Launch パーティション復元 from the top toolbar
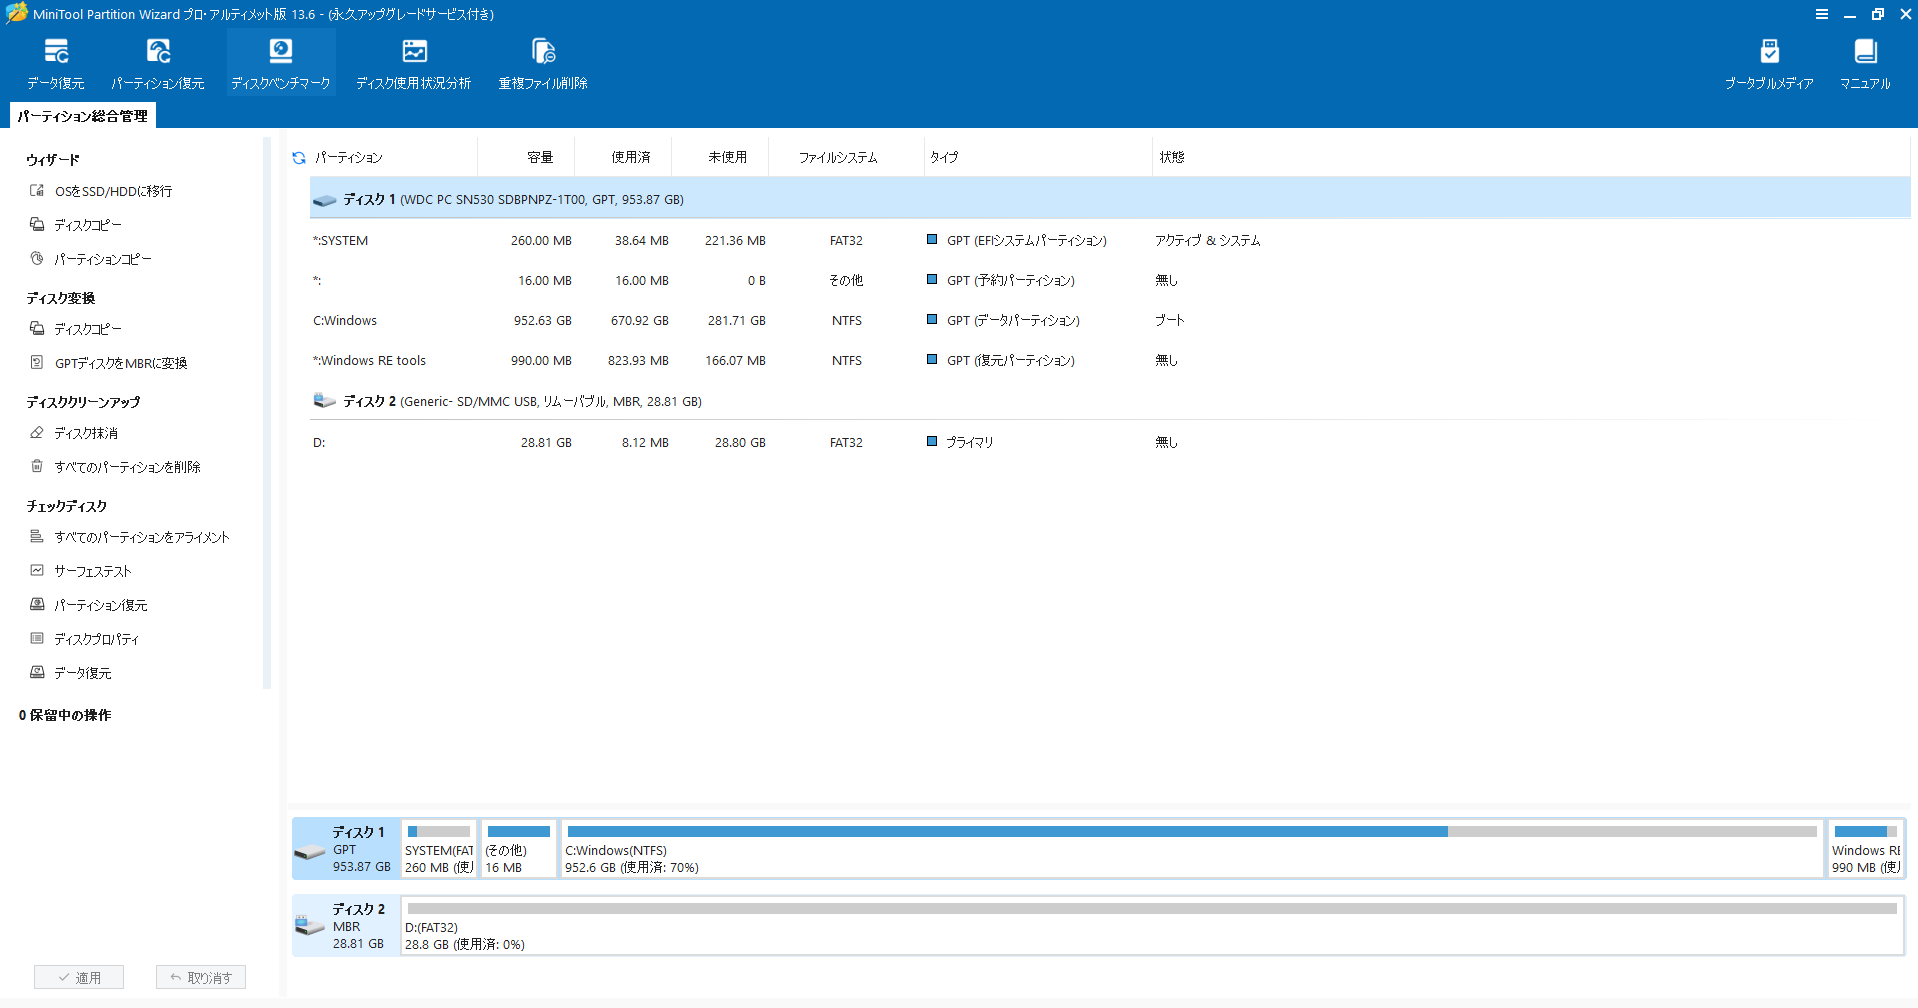This screenshot has height=1008, width=1918. [x=158, y=64]
